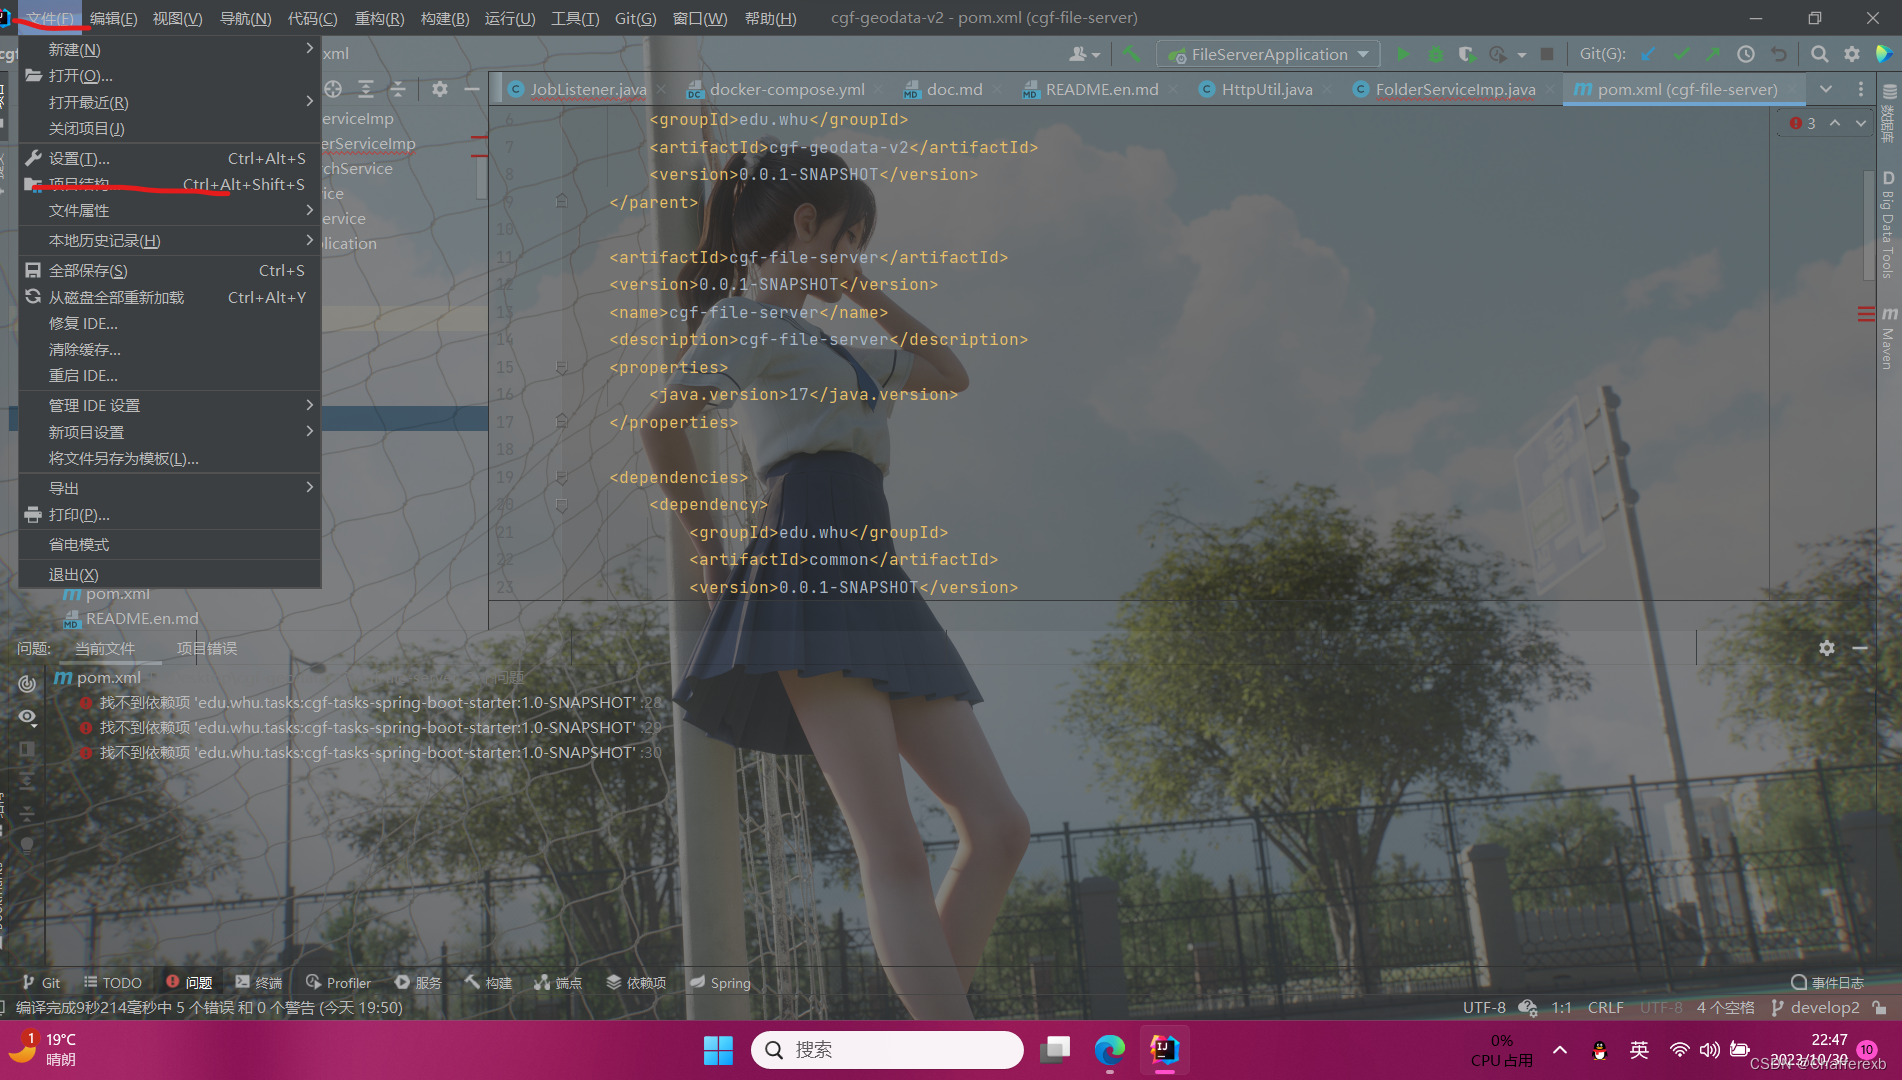
Task: Enable 省电模式 in the file menu
Action: pos(78,544)
